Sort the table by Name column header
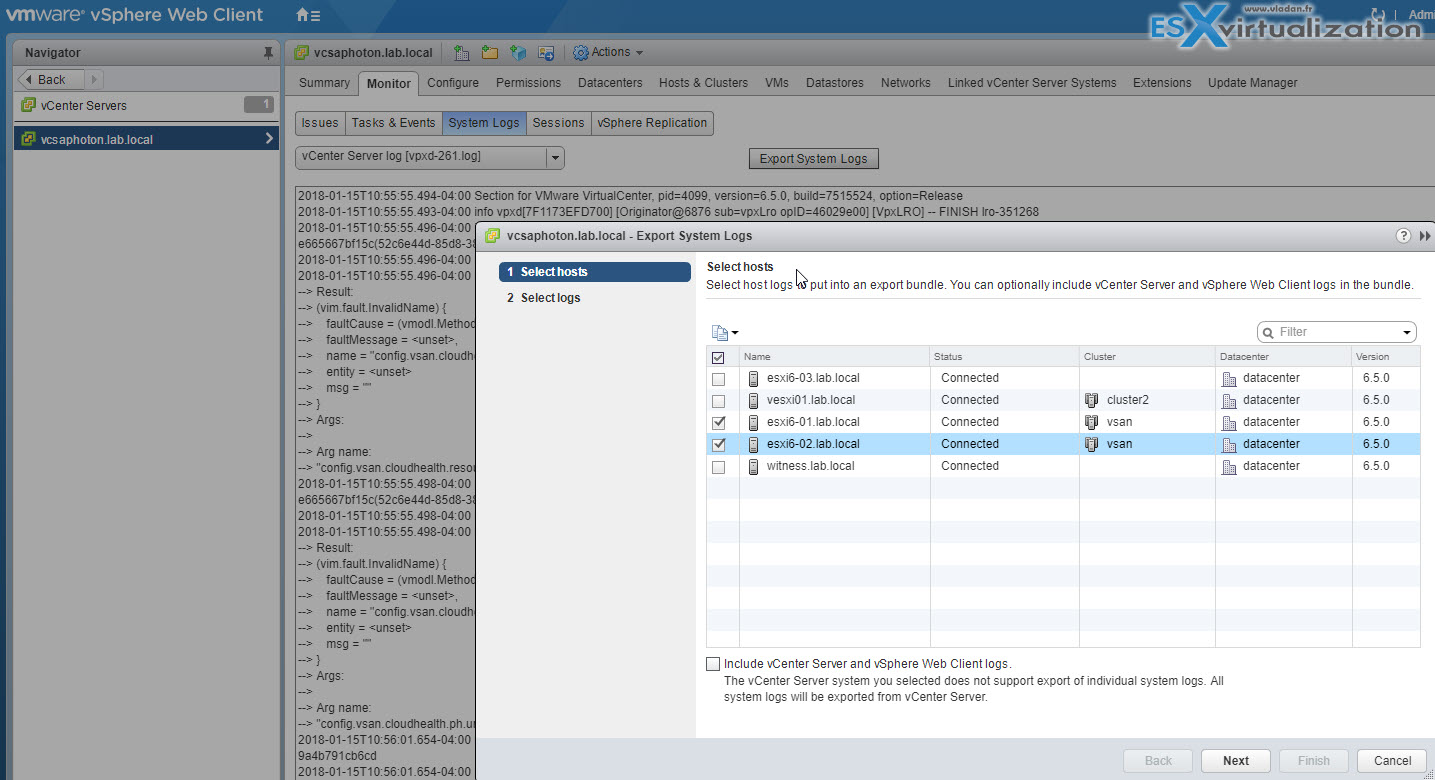 point(834,357)
